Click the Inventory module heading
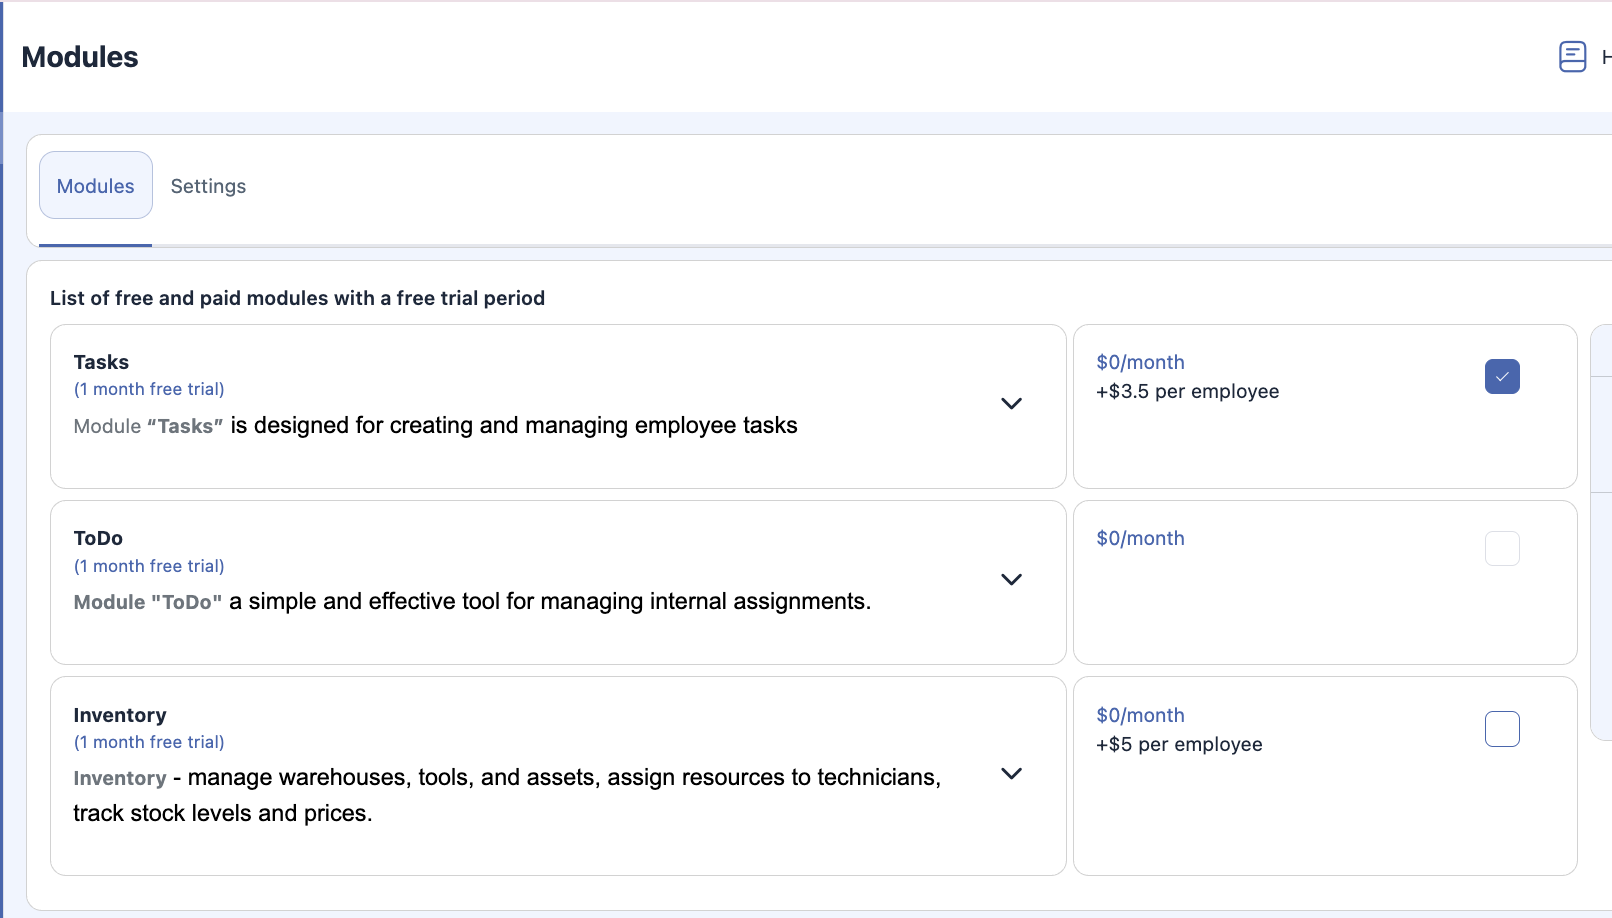Viewport: 1612px width, 918px height. point(120,715)
